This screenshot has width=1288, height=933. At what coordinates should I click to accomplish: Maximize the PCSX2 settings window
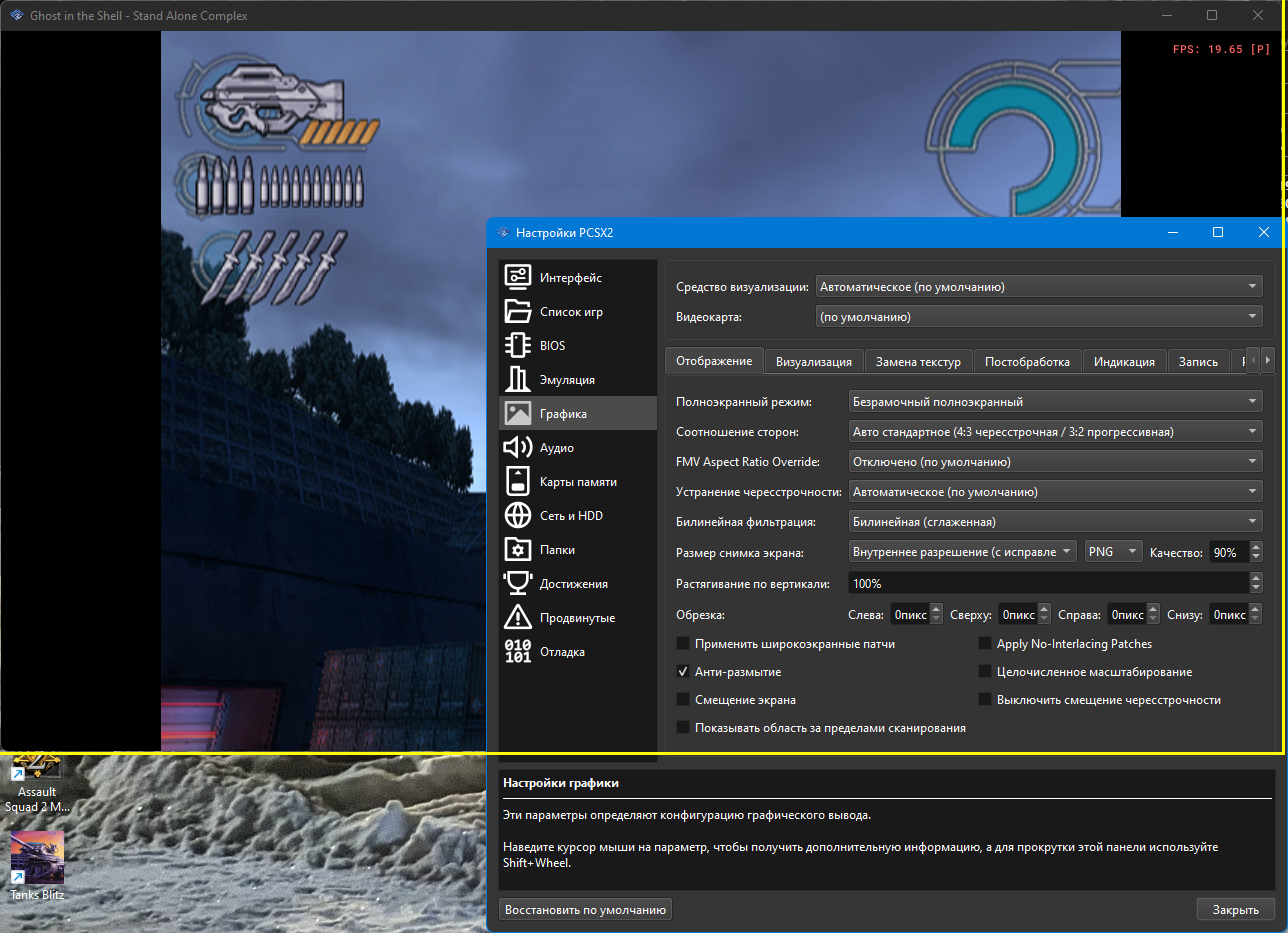[1218, 232]
